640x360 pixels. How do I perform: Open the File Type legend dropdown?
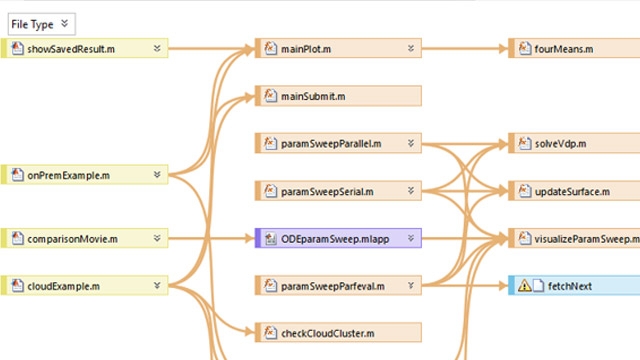pos(41,24)
